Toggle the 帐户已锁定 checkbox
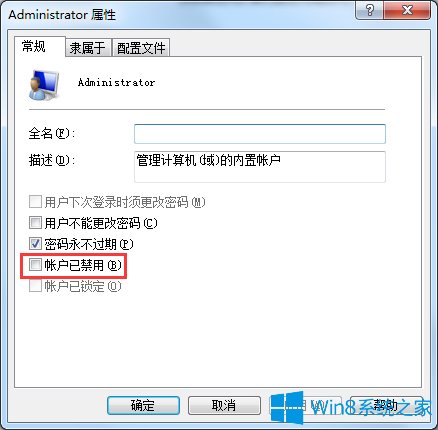This screenshot has width=438, height=430. 35,286
